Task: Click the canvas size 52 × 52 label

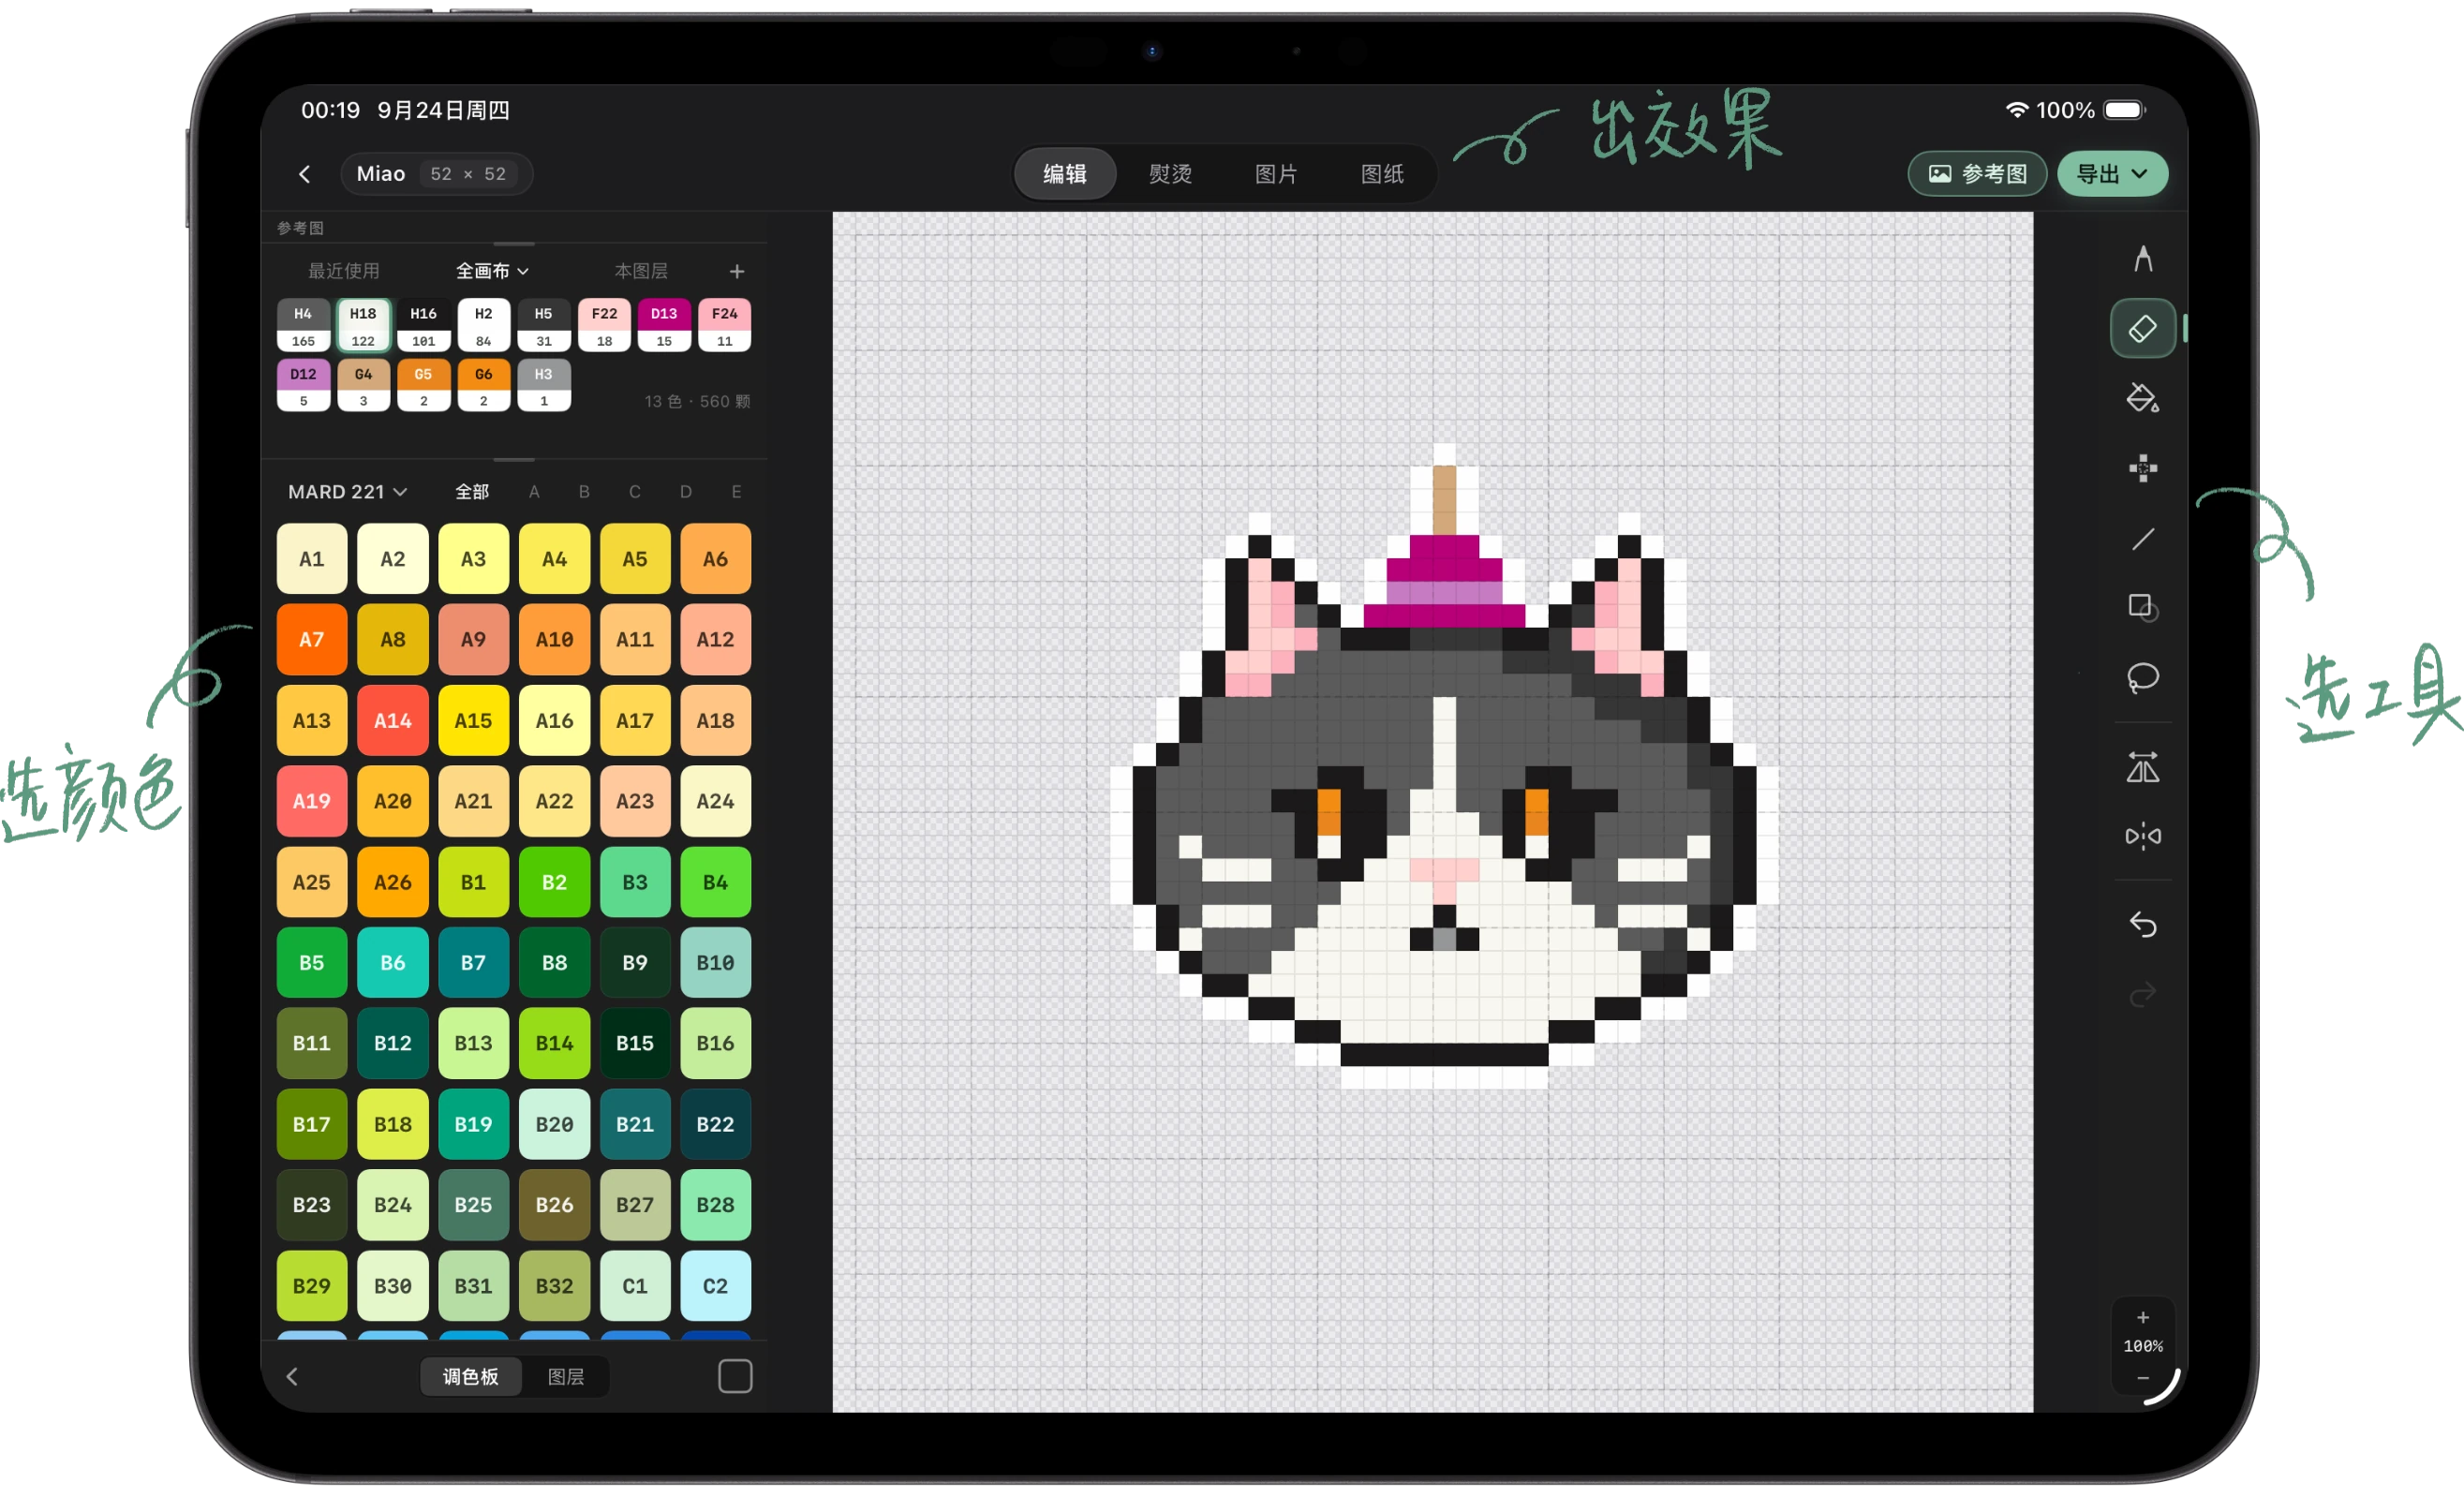Action: point(468,174)
